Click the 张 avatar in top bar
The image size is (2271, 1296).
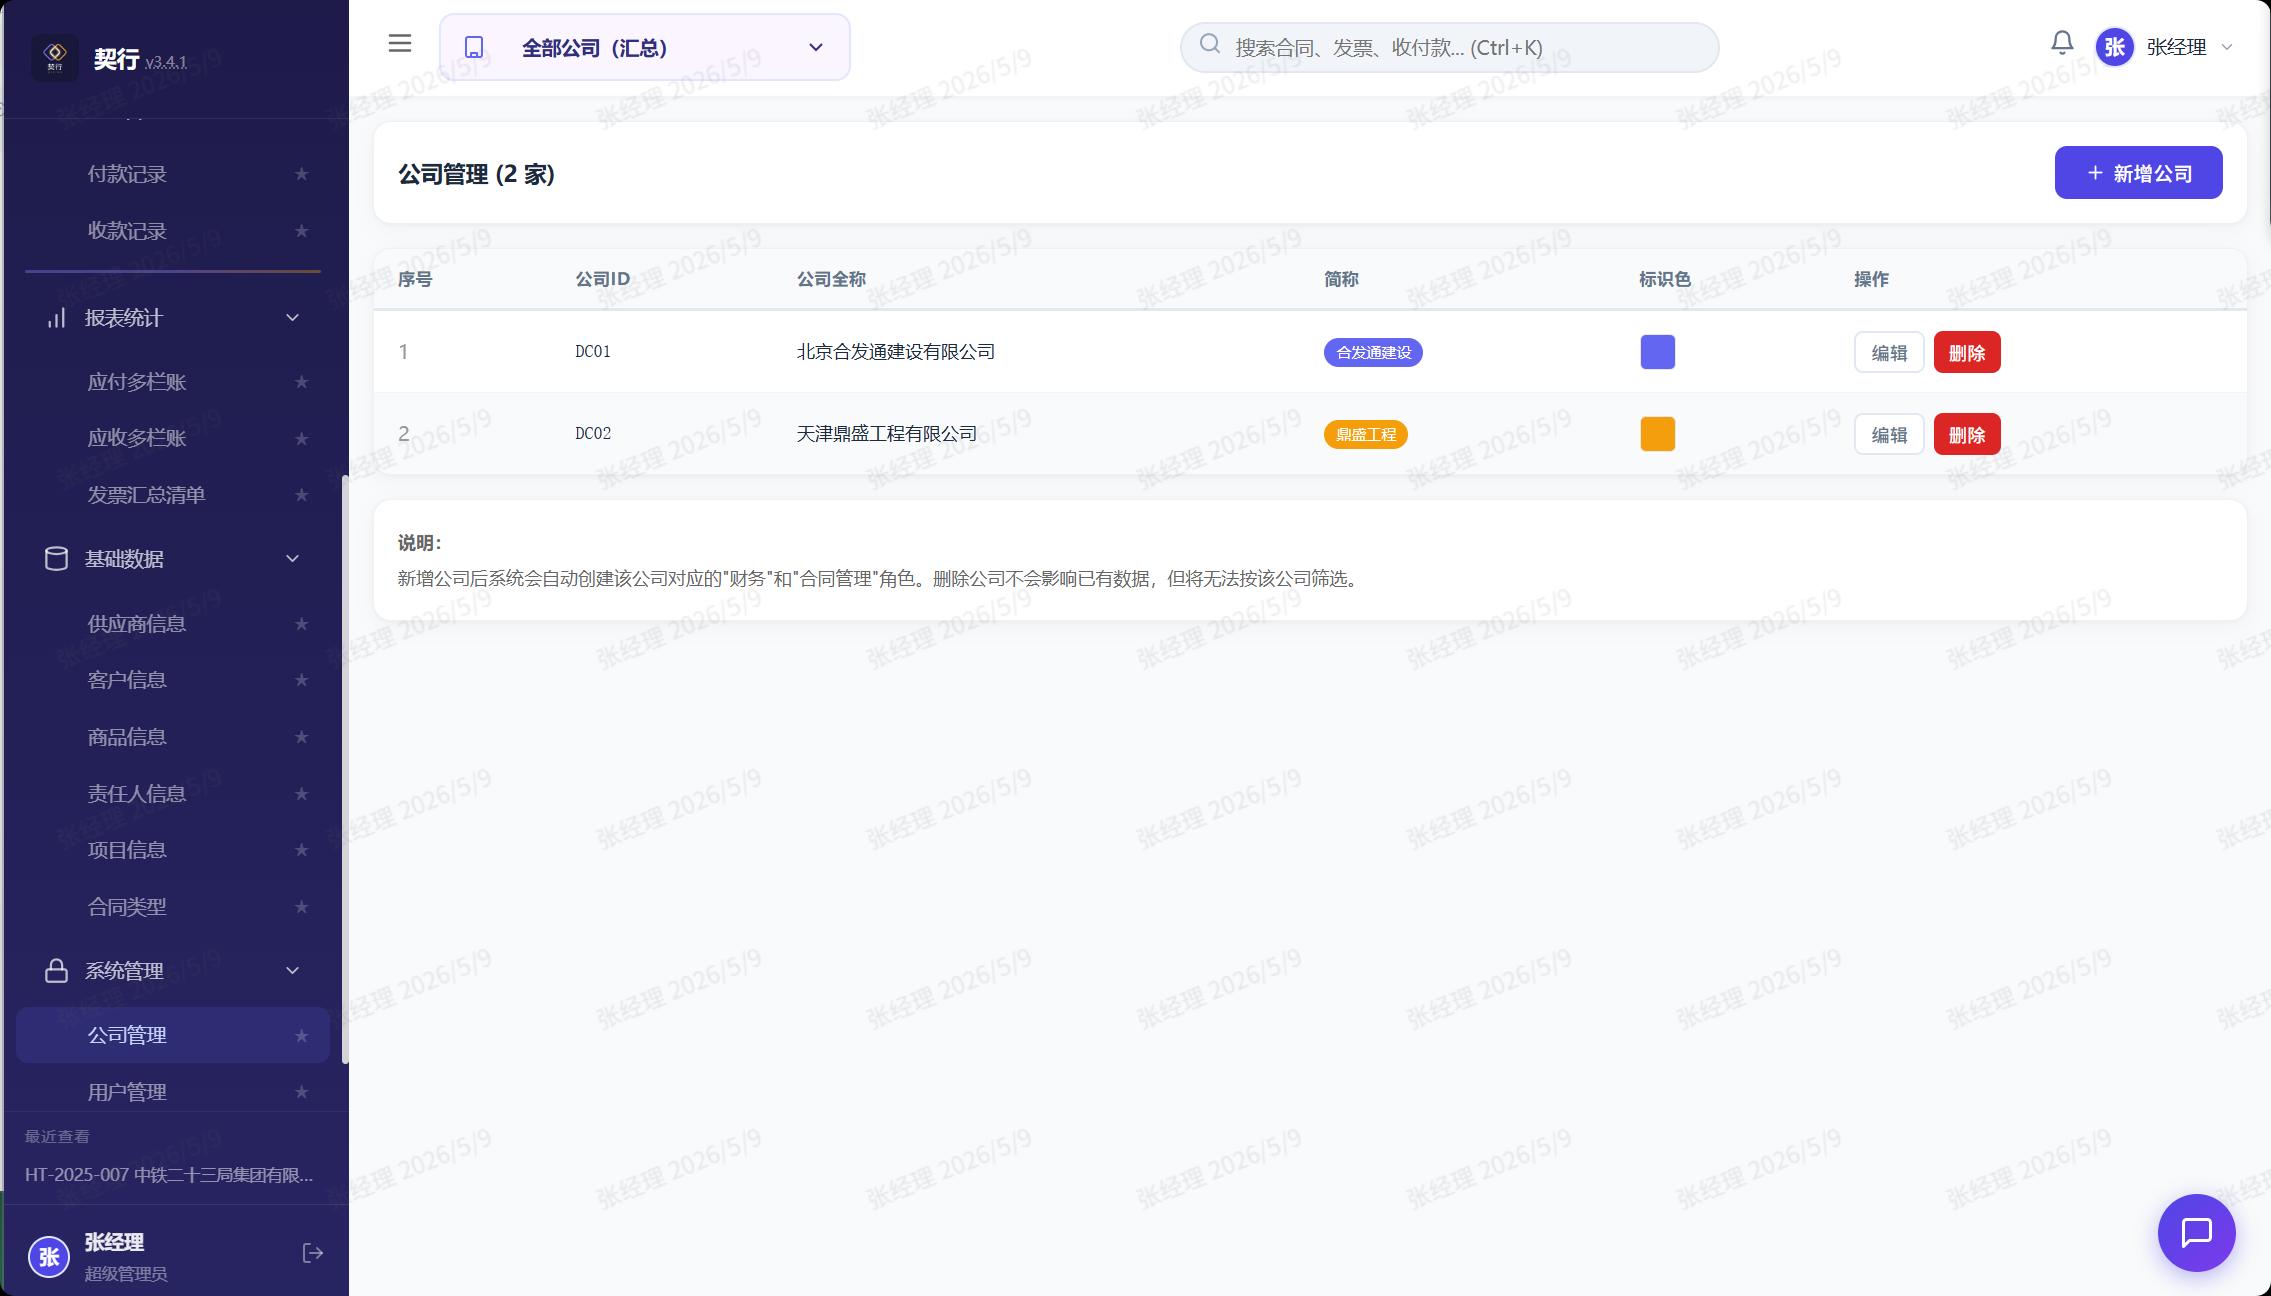pyautogui.click(x=2114, y=47)
